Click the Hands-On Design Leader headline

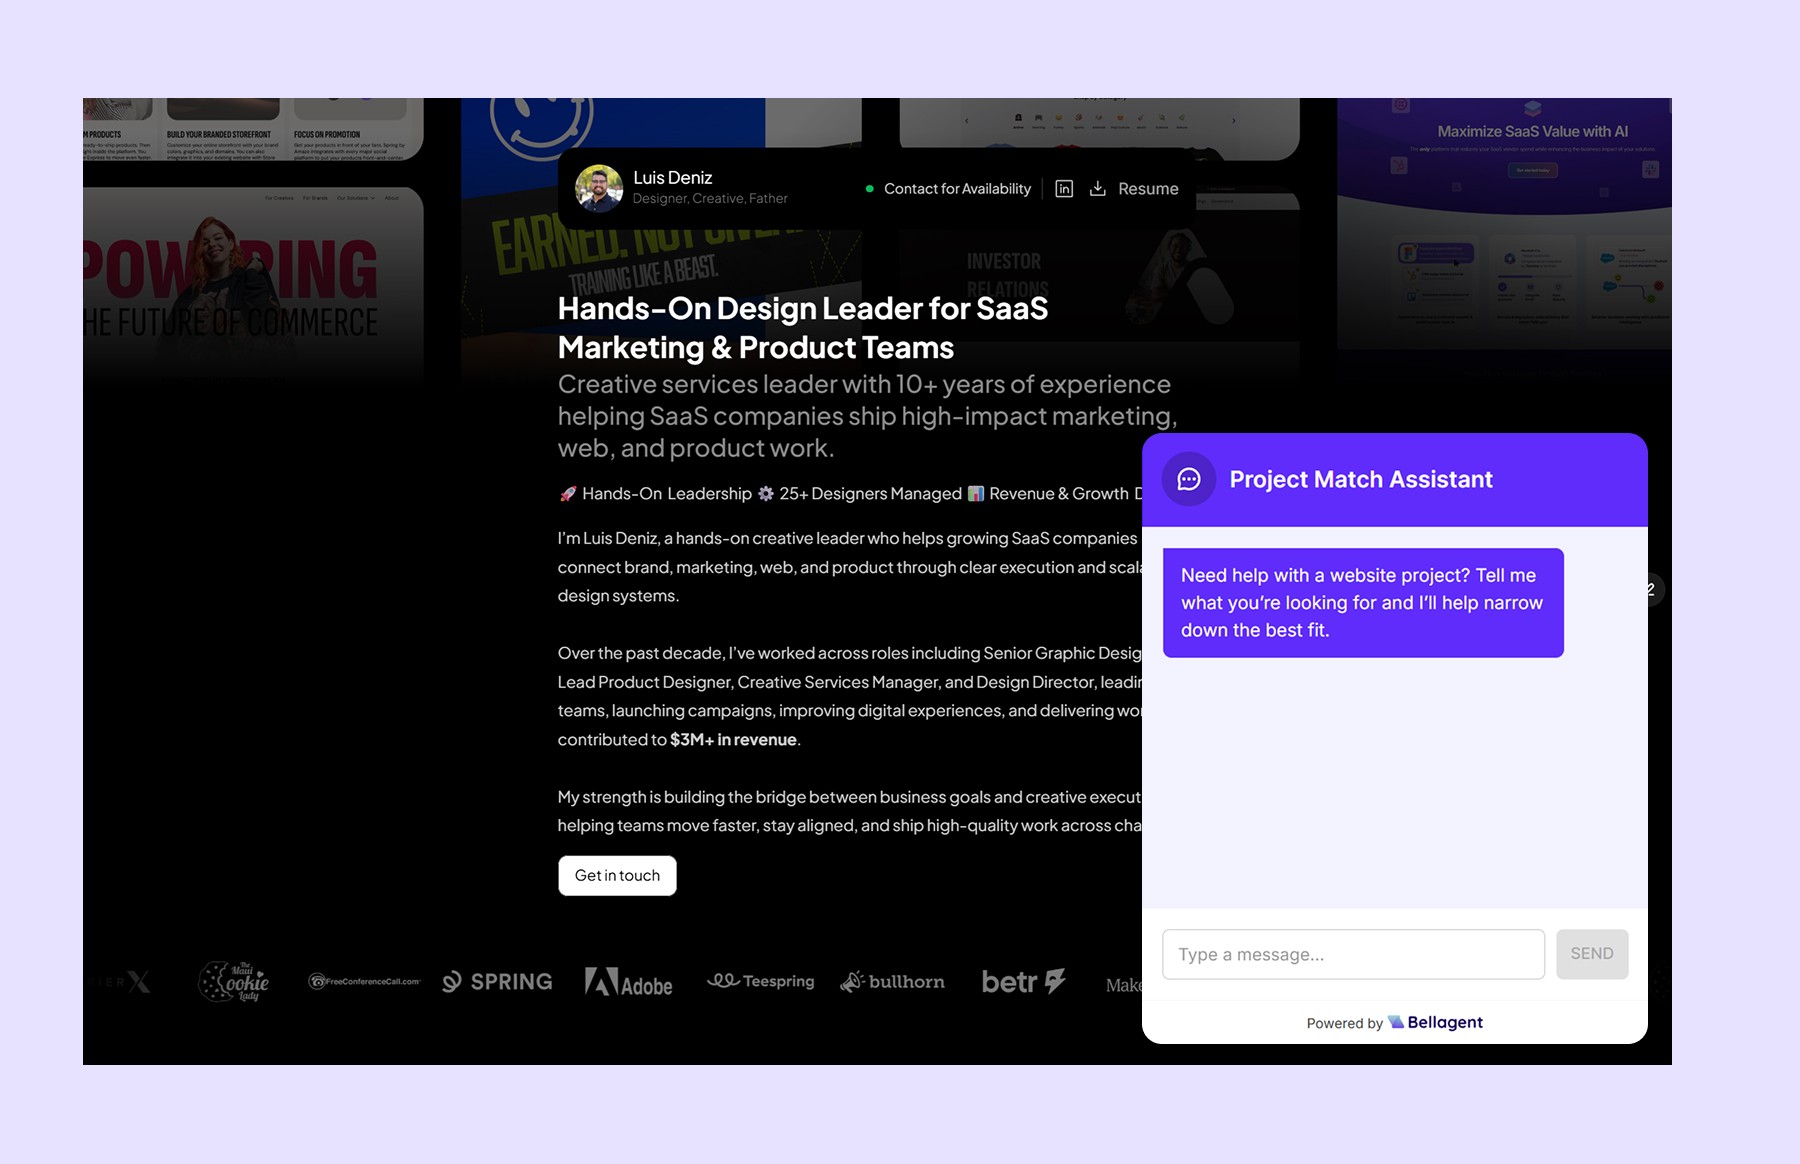pyautogui.click(x=803, y=328)
